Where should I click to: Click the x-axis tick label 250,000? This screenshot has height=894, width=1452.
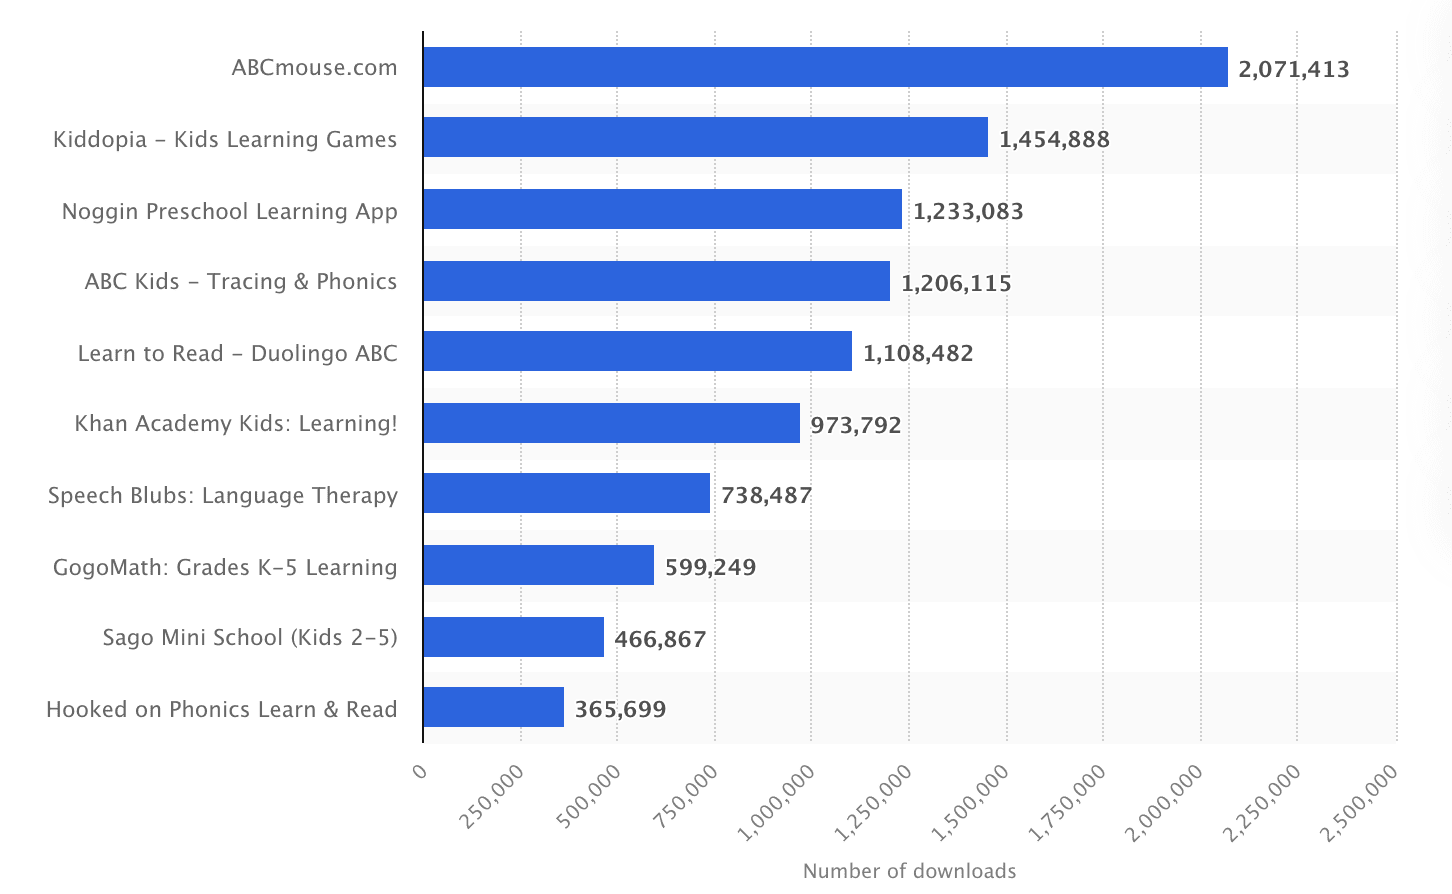tap(492, 797)
